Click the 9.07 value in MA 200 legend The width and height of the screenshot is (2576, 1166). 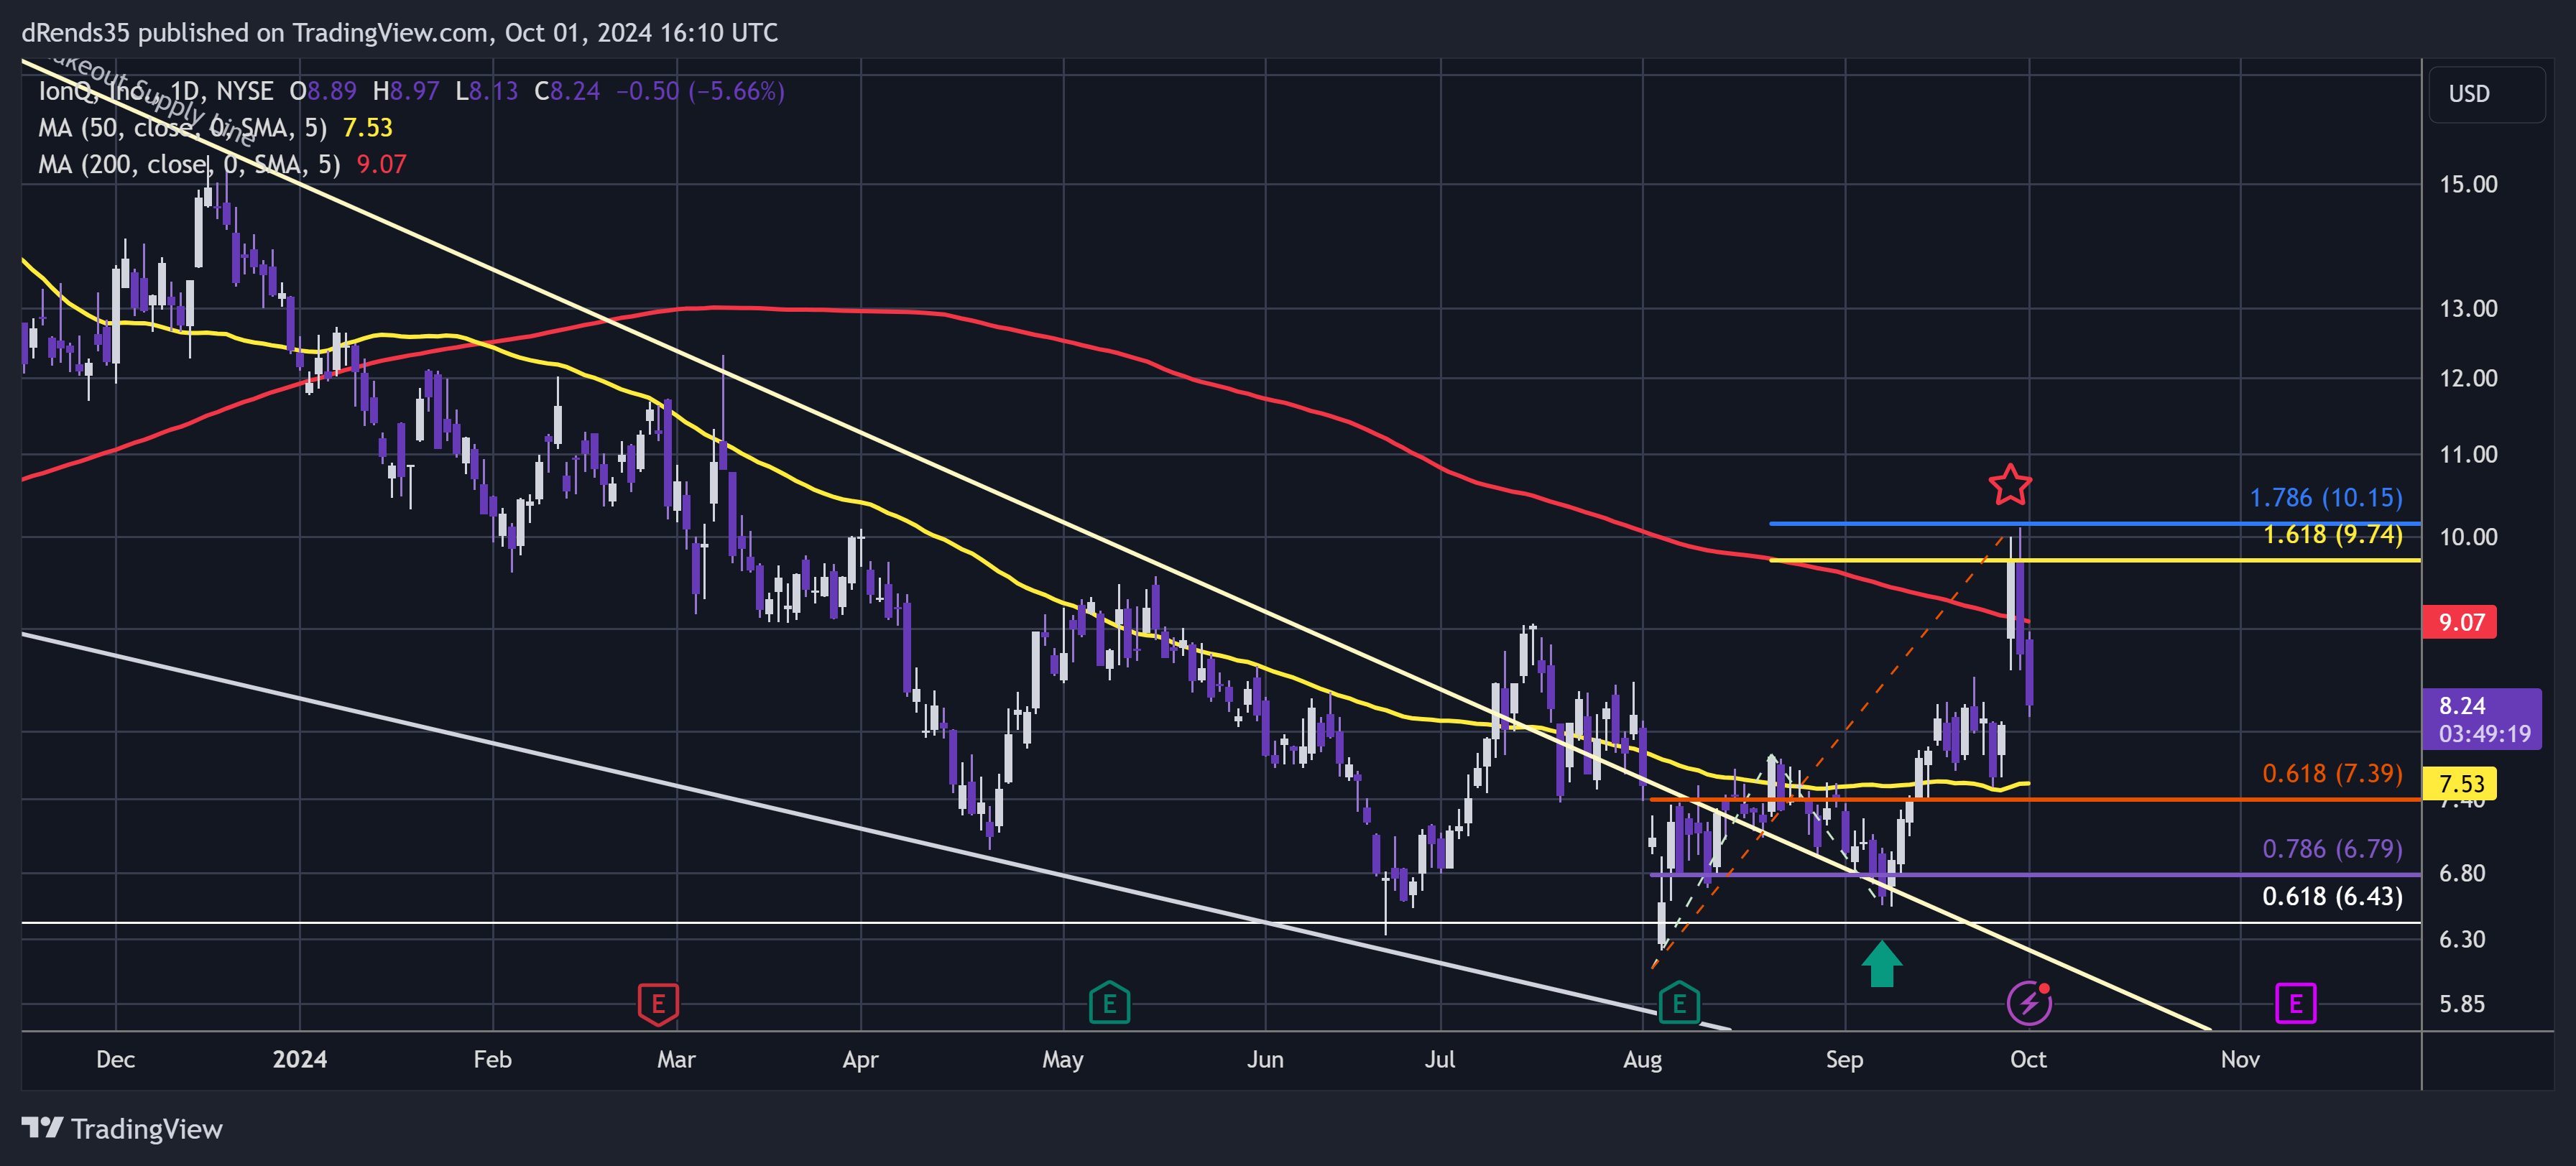coord(382,165)
